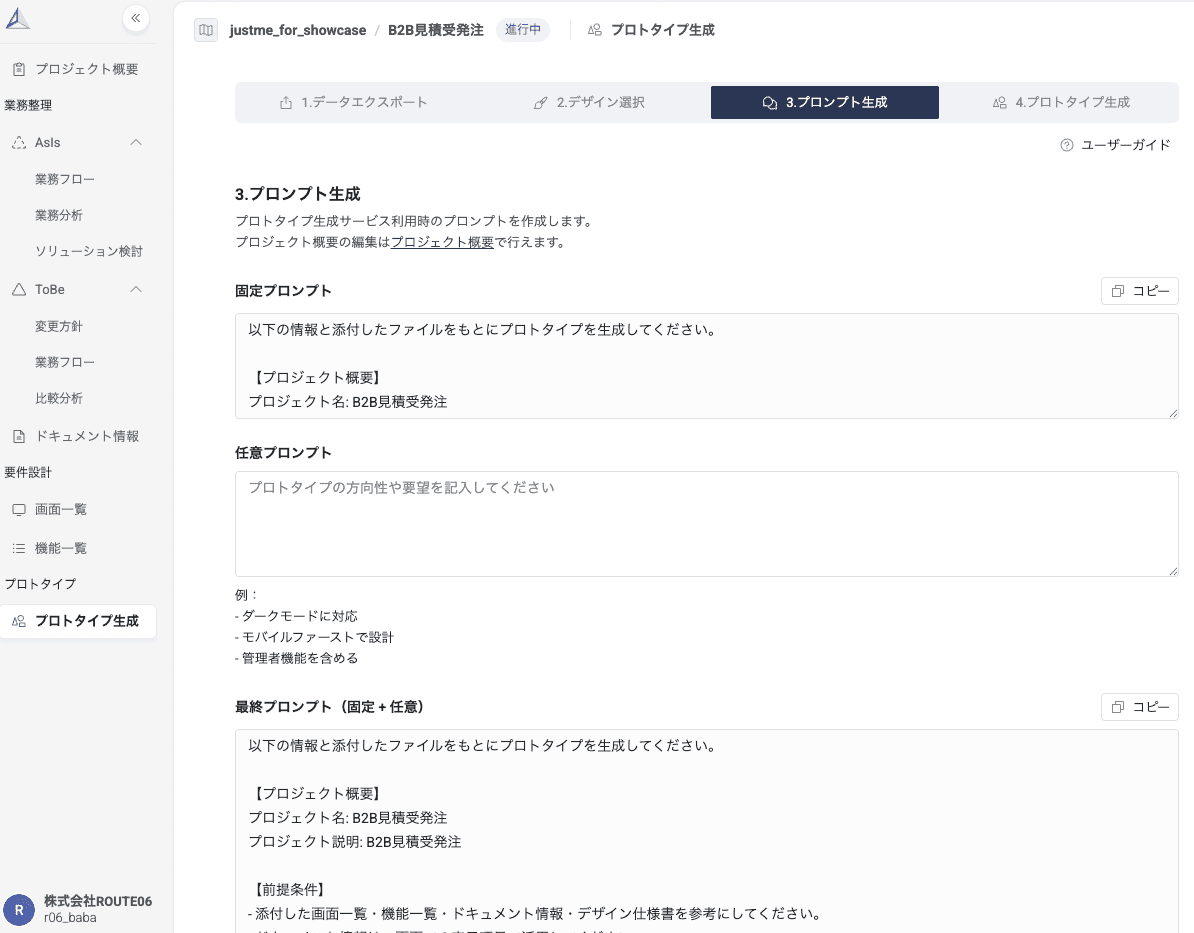The image size is (1194, 933).
Task: Open 画面一覧 in the sidebar
Action: coord(60,509)
